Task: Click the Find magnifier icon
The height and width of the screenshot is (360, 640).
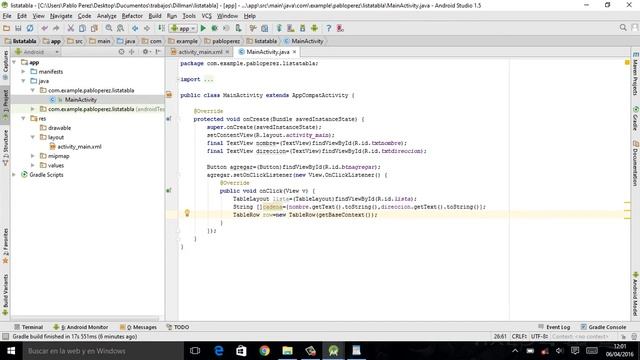Action: [109, 28]
